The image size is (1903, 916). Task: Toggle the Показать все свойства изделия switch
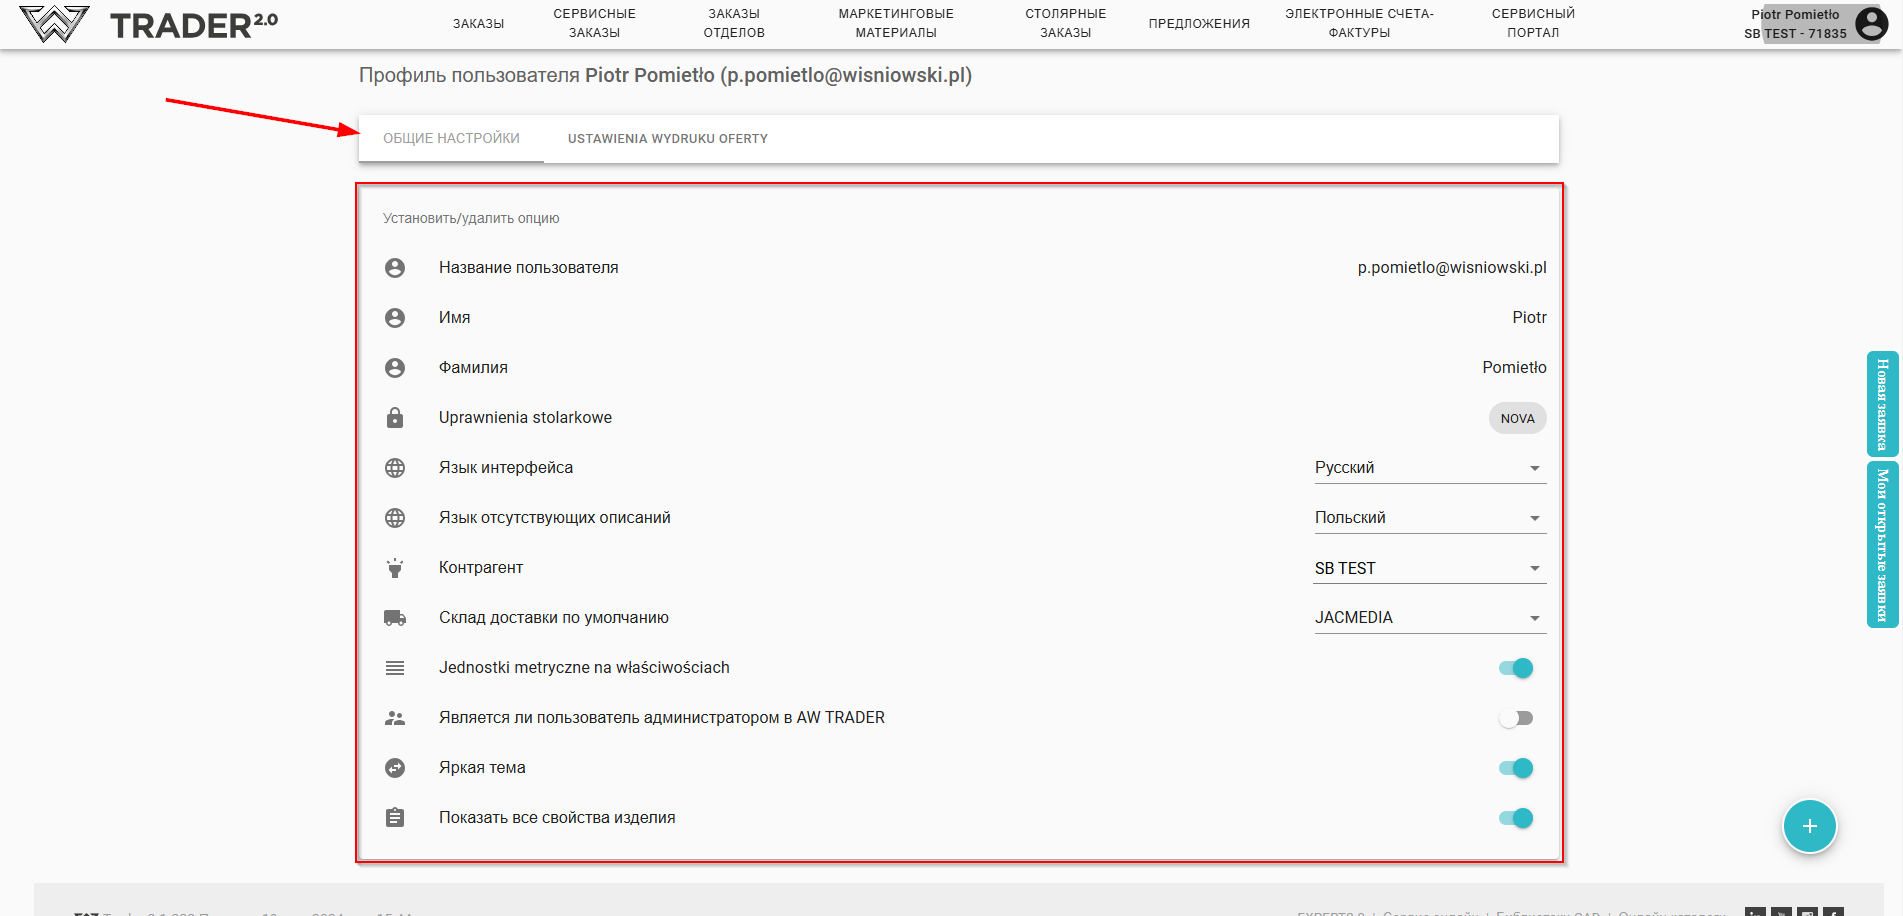[x=1516, y=818]
